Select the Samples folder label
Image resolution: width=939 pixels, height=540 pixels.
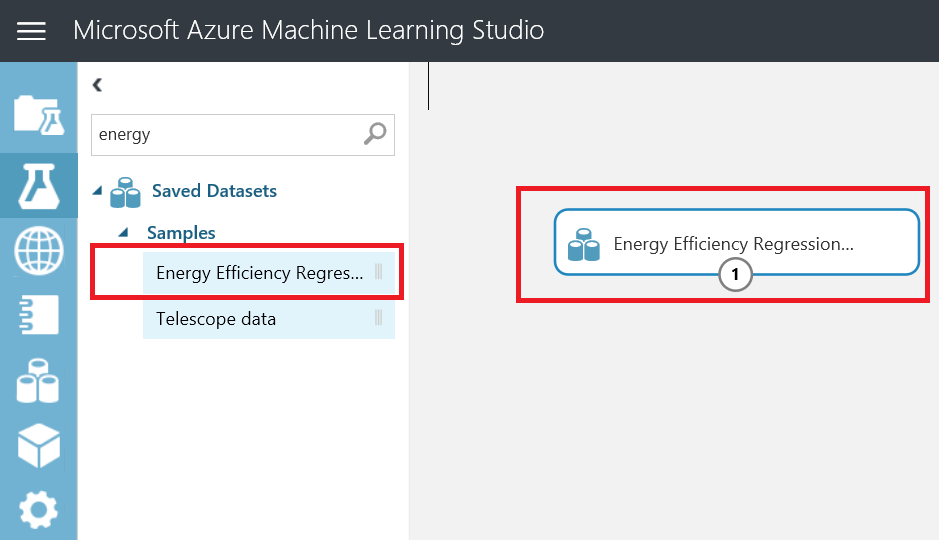181,233
